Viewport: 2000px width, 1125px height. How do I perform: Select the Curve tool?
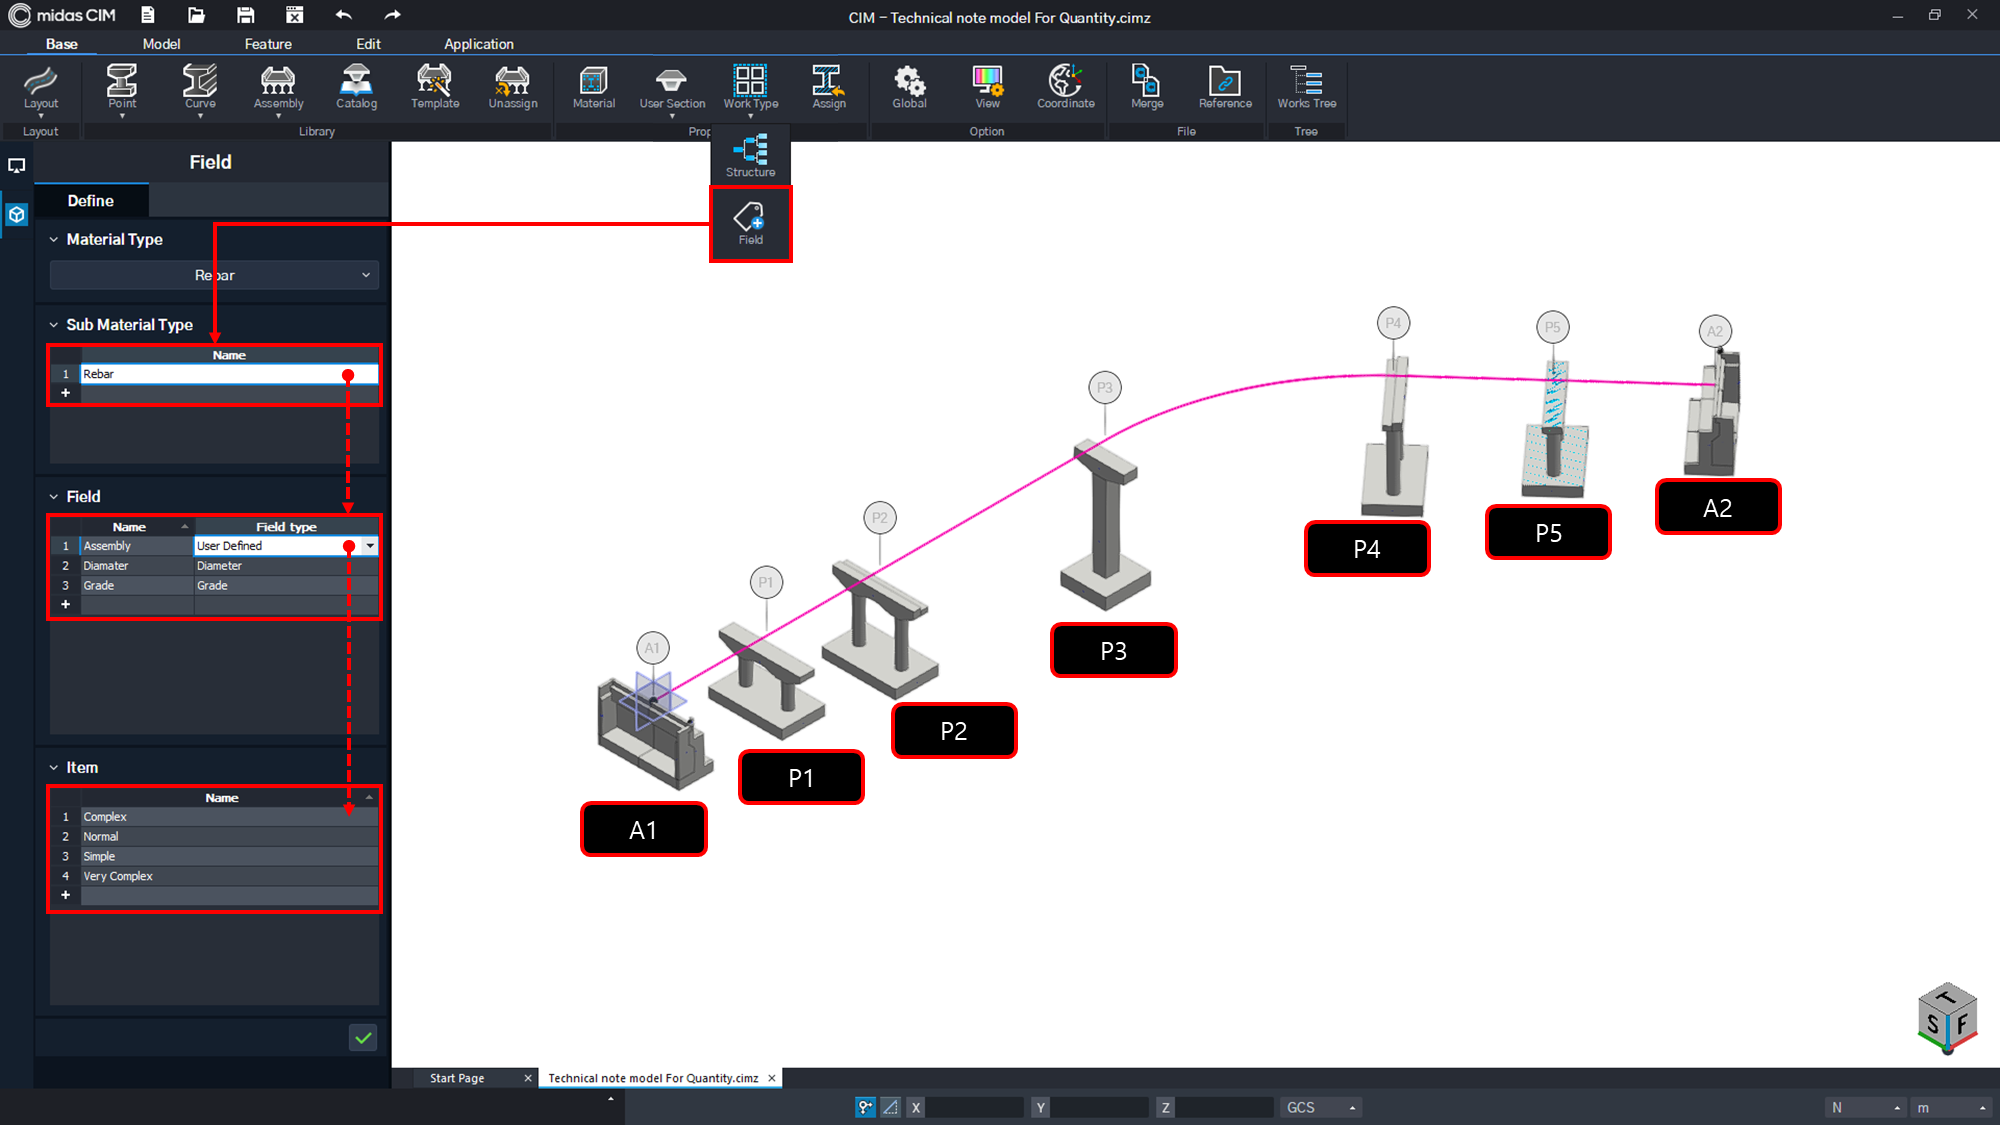[200, 88]
